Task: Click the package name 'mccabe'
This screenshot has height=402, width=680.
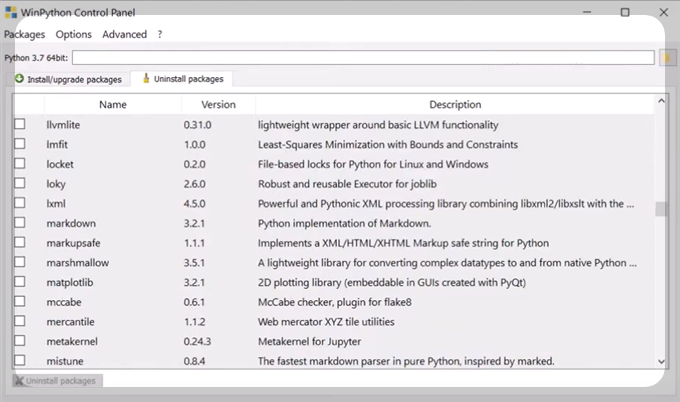Action: (64, 302)
